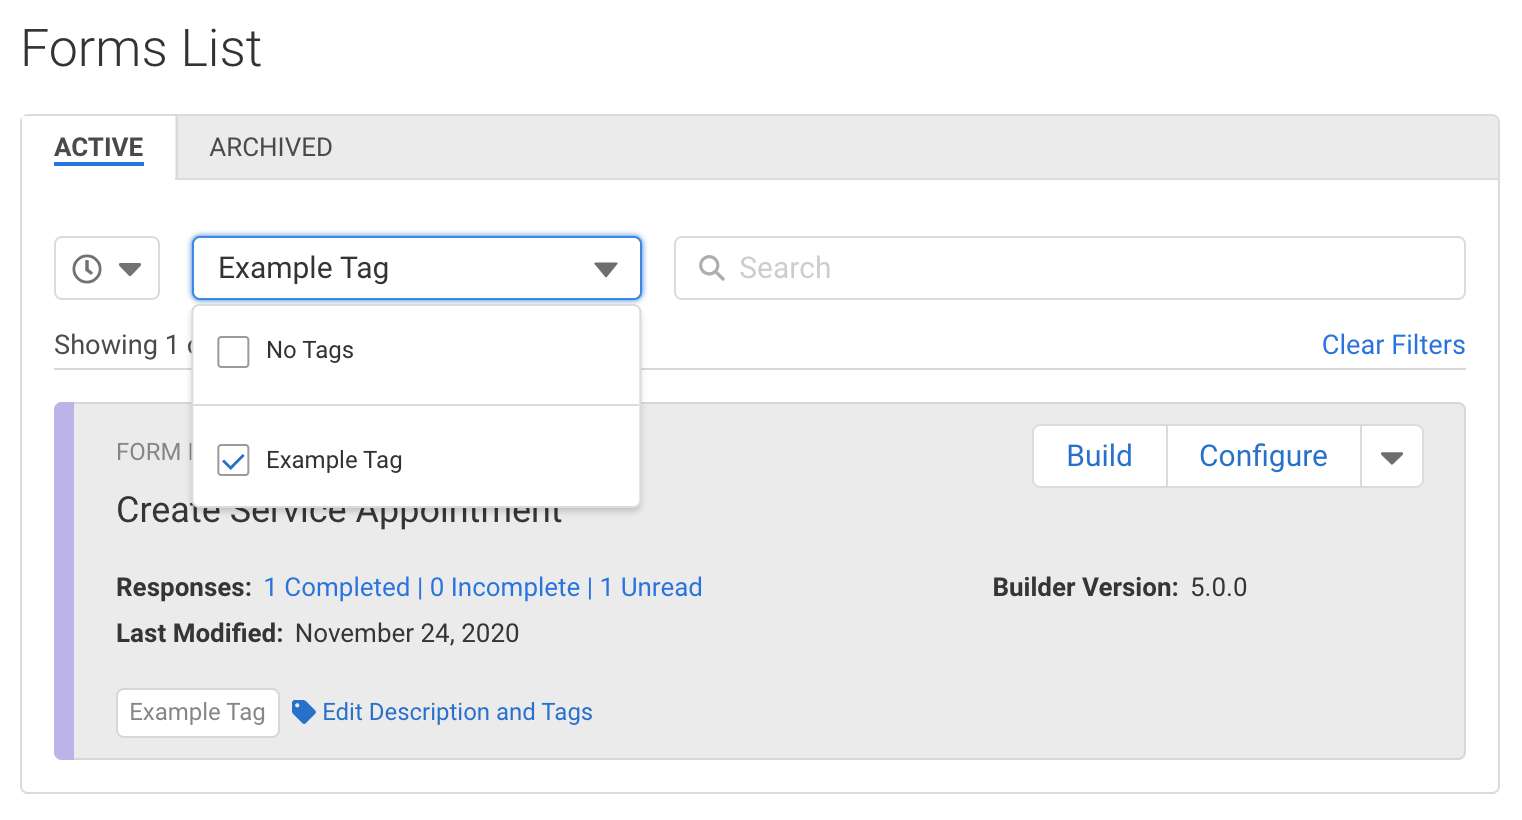This screenshot has width=1522, height=820.
Task: Click the Clear Filters link
Action: [x=1393, y=345]
